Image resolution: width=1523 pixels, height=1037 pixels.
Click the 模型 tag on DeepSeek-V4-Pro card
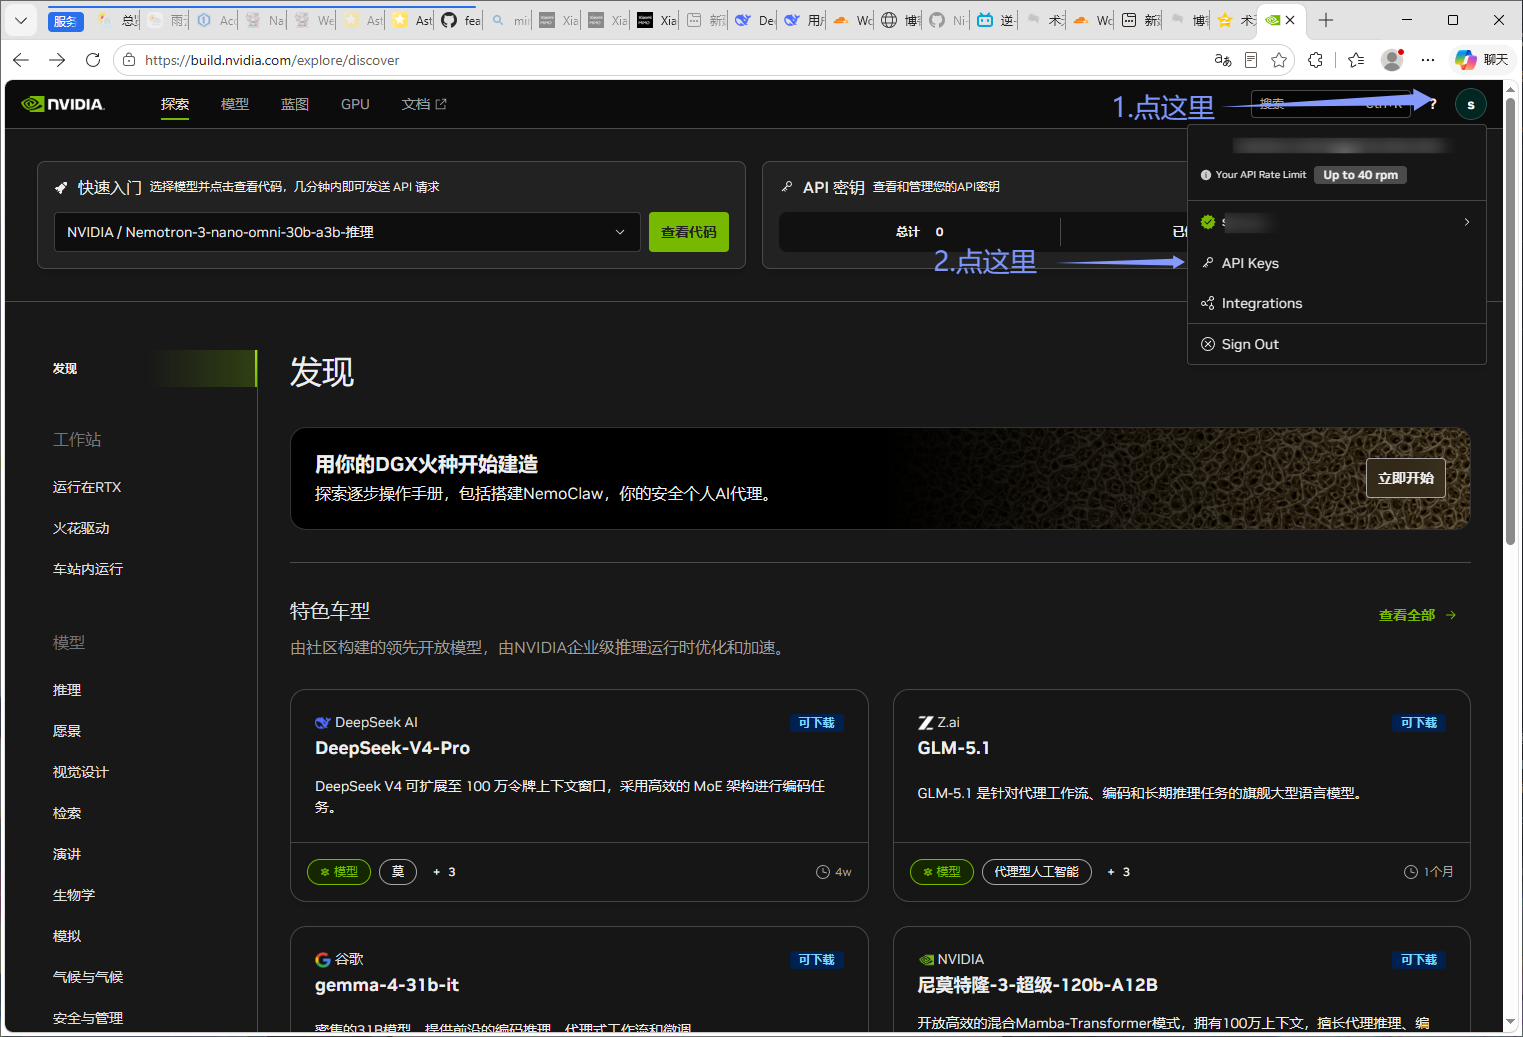[339, 872]
